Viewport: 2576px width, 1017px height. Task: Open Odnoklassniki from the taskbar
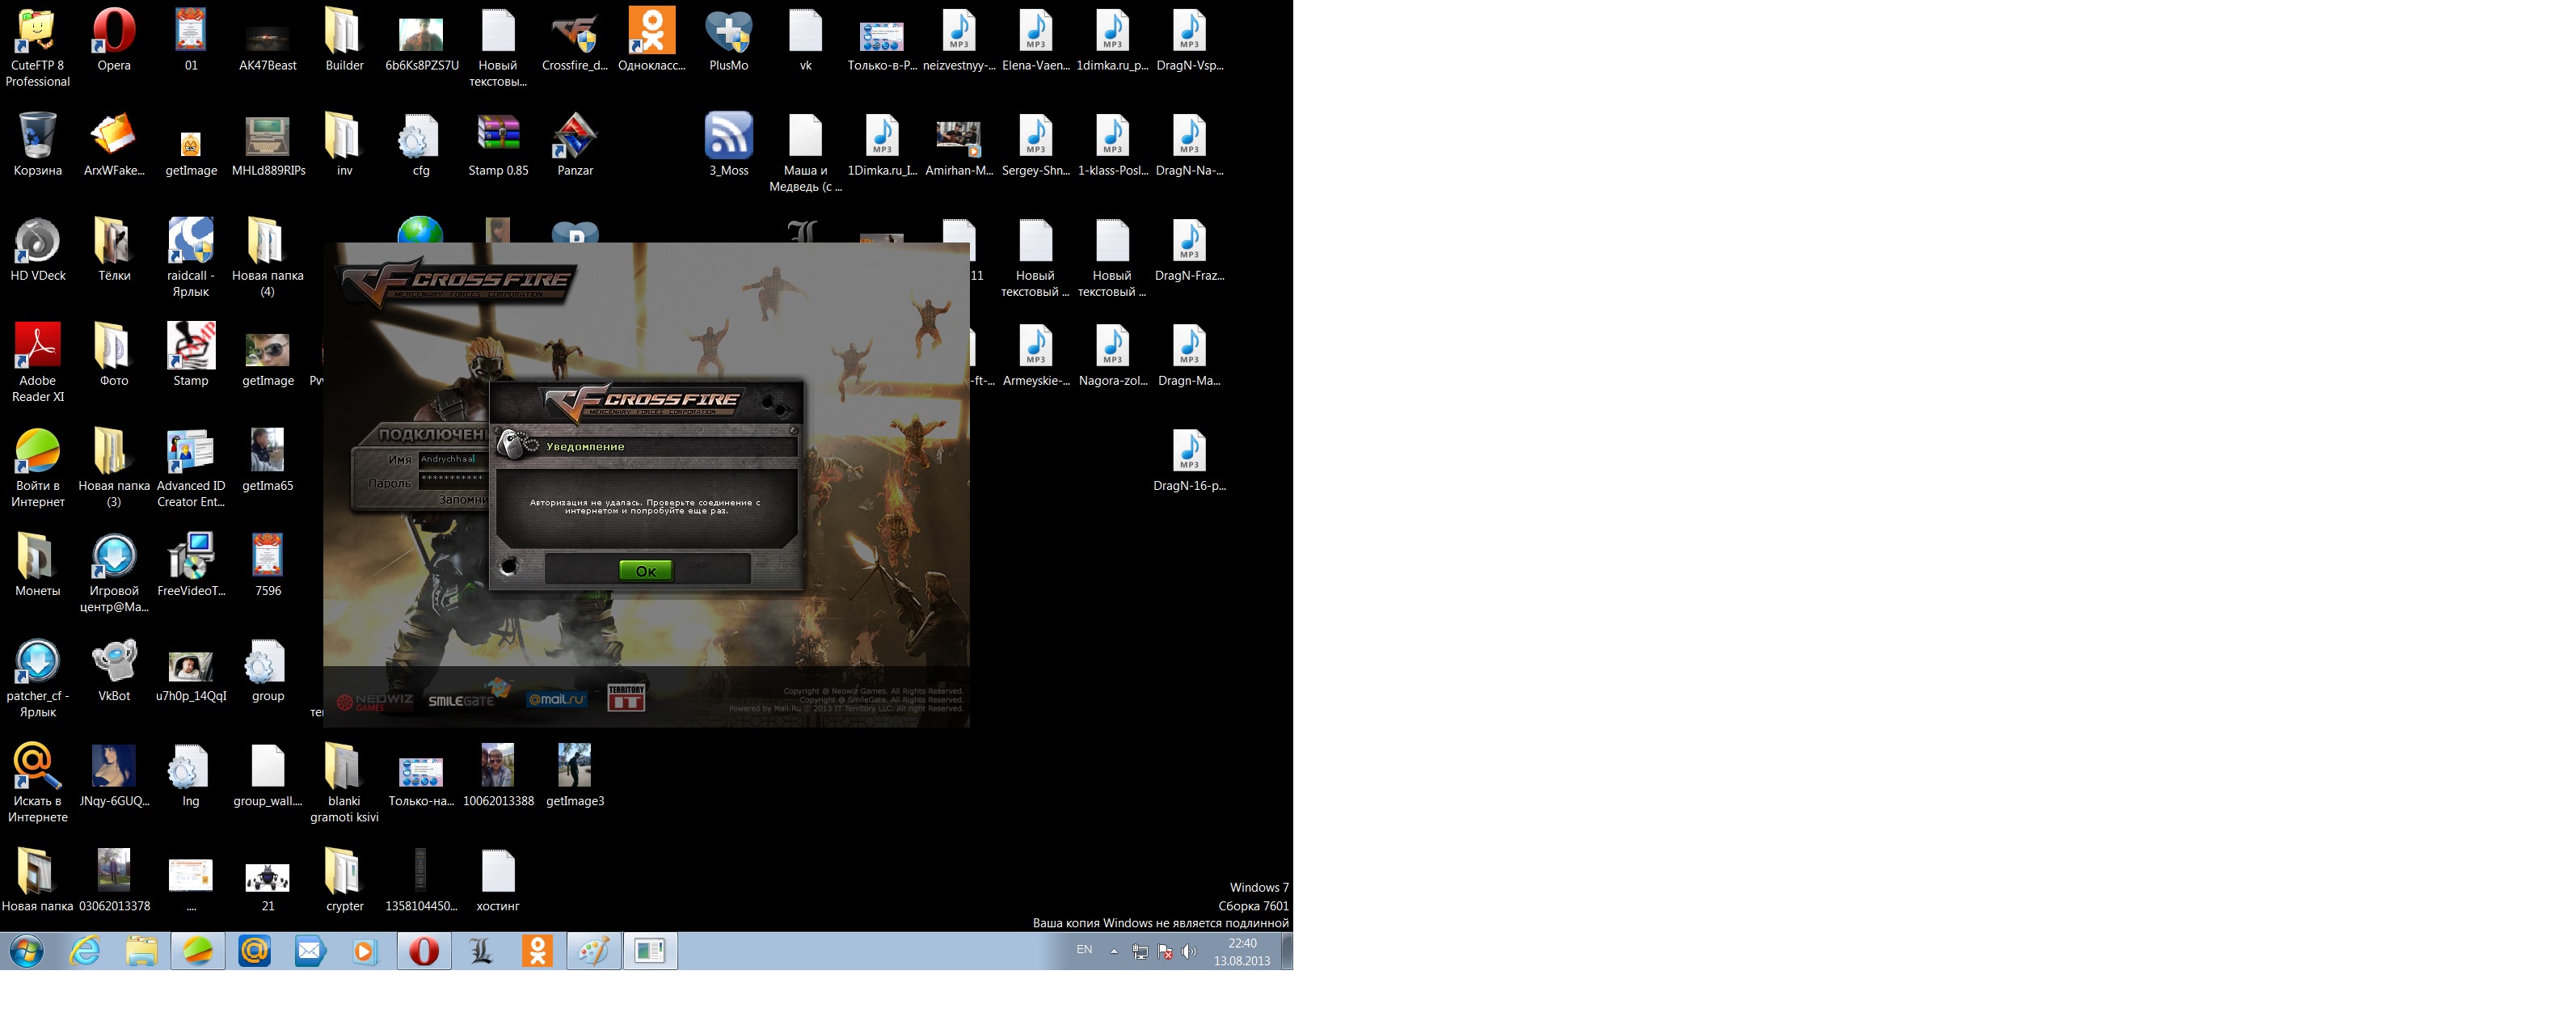(x=537, y=951)
